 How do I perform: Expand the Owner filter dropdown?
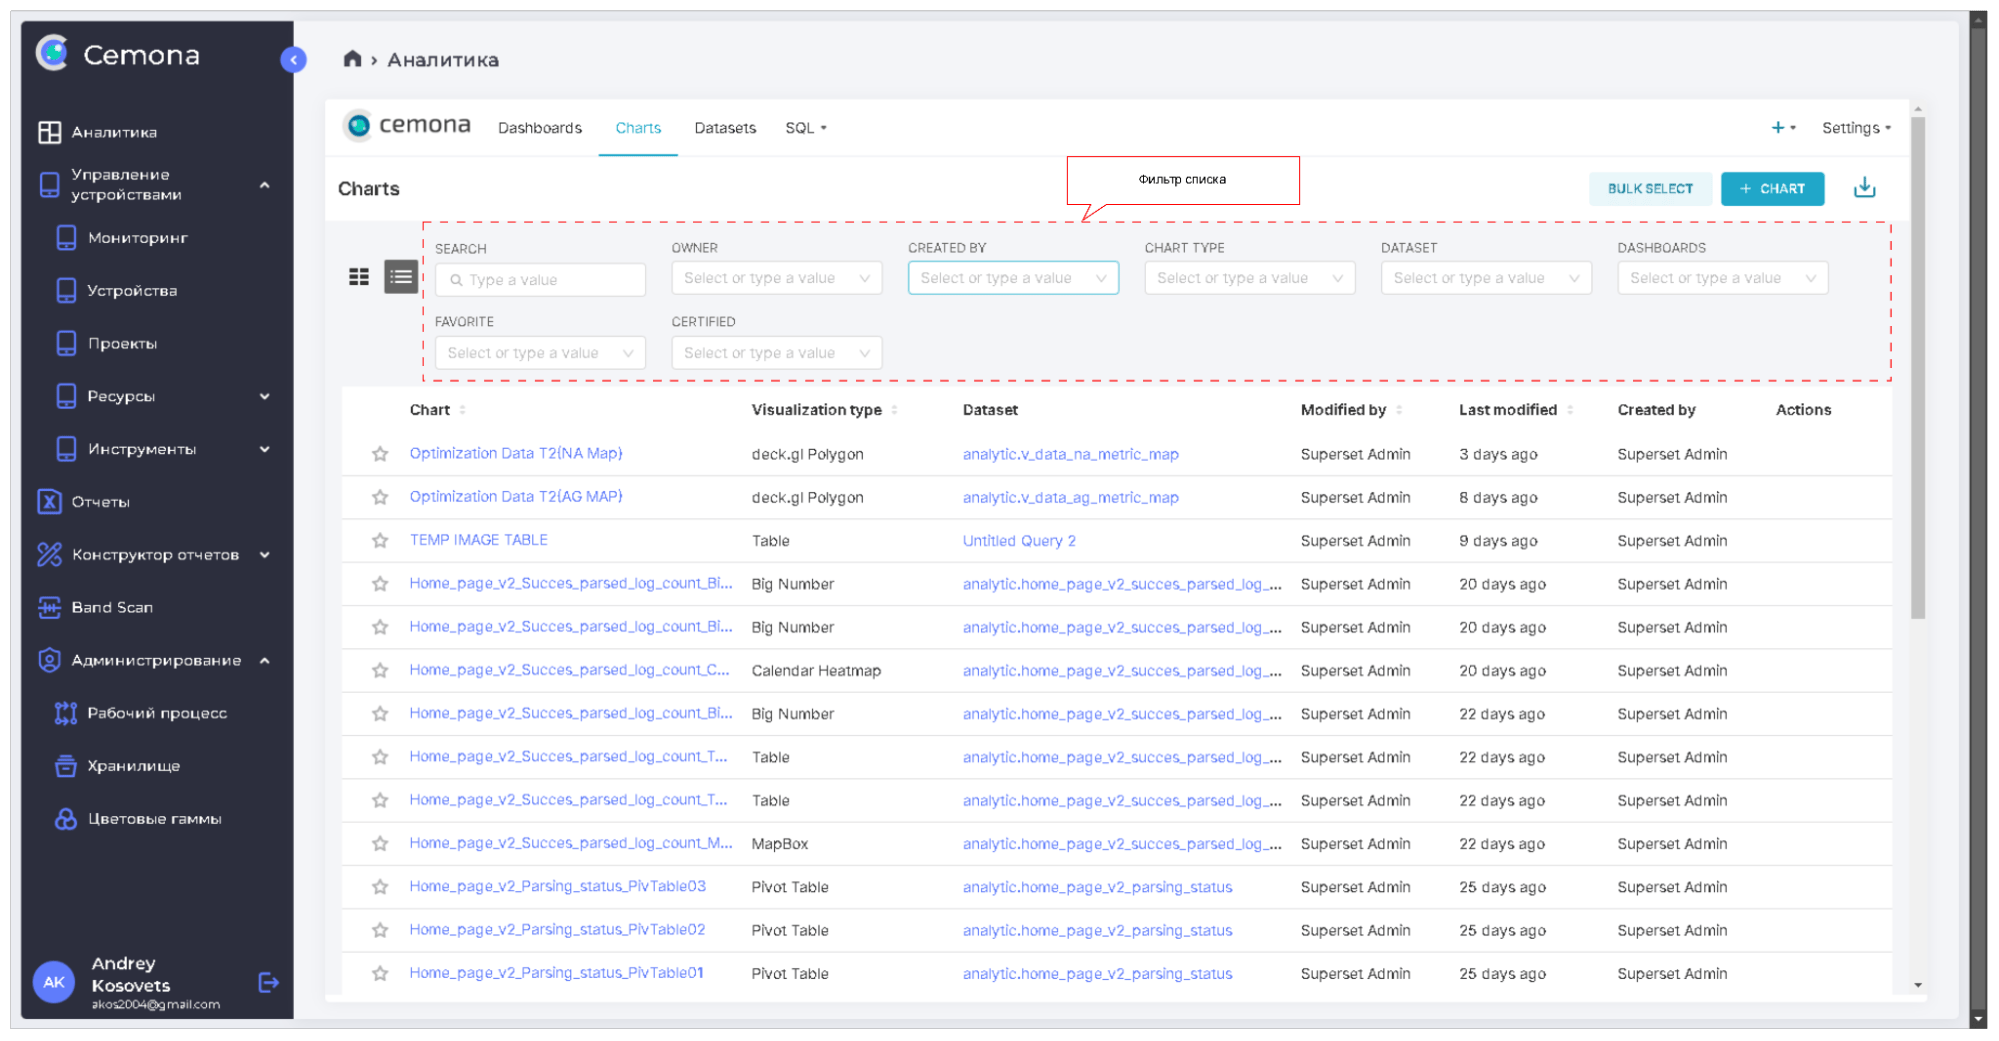pyautogui.click(x=776, y=278)
